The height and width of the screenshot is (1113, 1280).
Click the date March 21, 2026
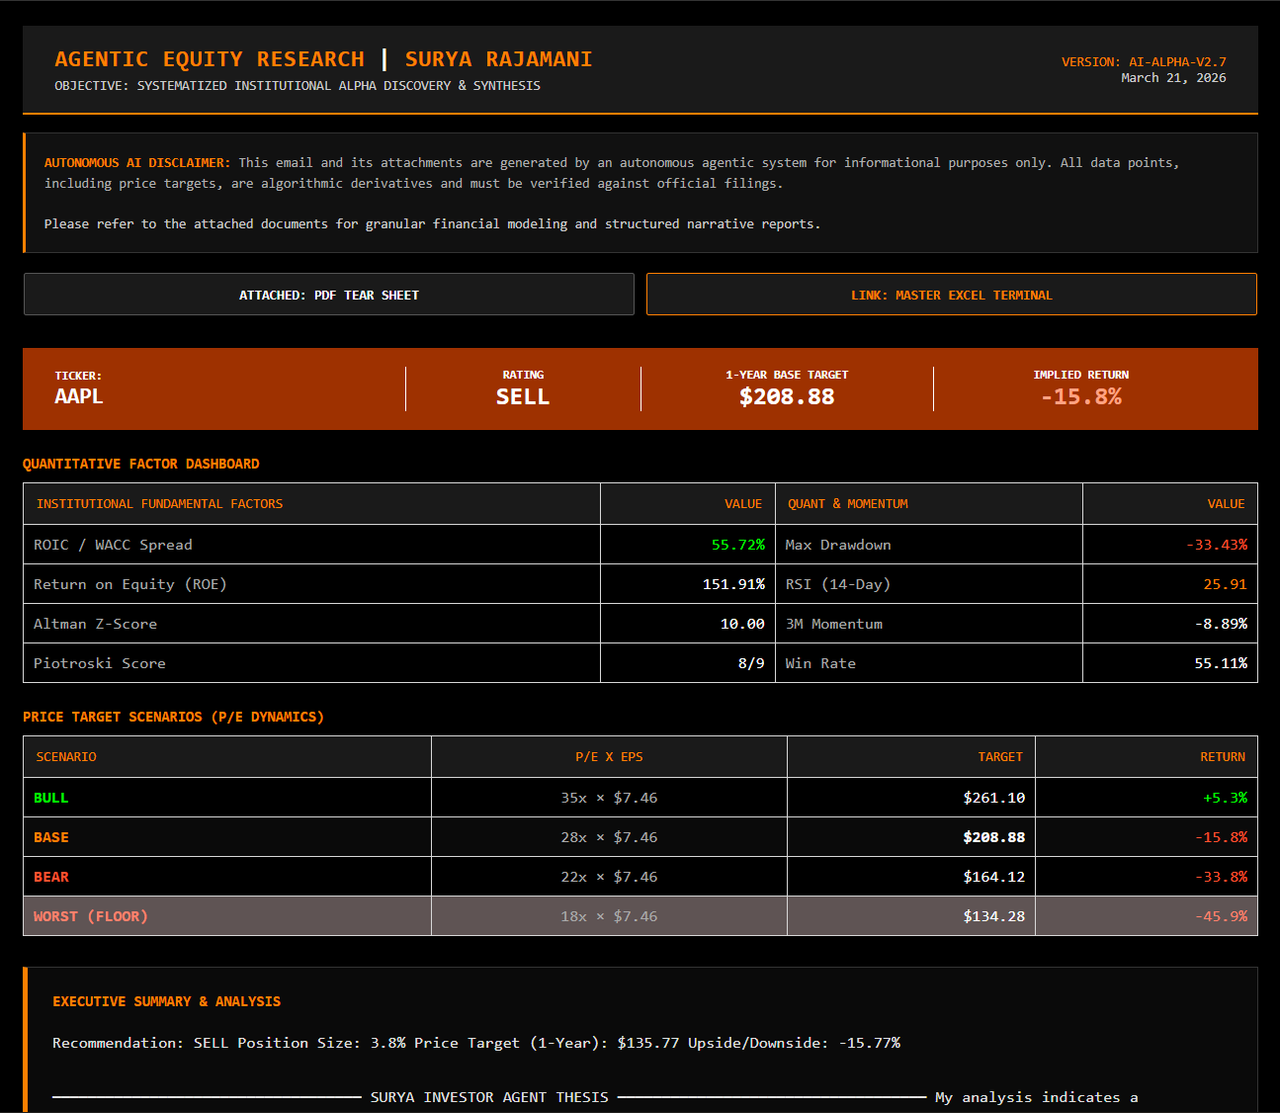[x=1174, y=78]
